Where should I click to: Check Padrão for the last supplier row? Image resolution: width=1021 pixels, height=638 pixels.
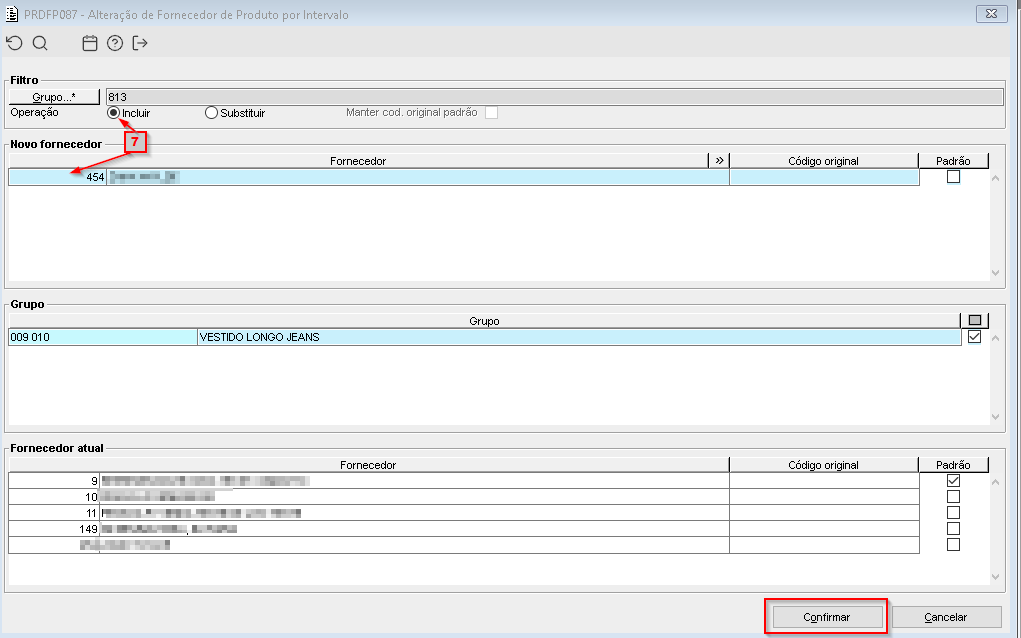953,544
